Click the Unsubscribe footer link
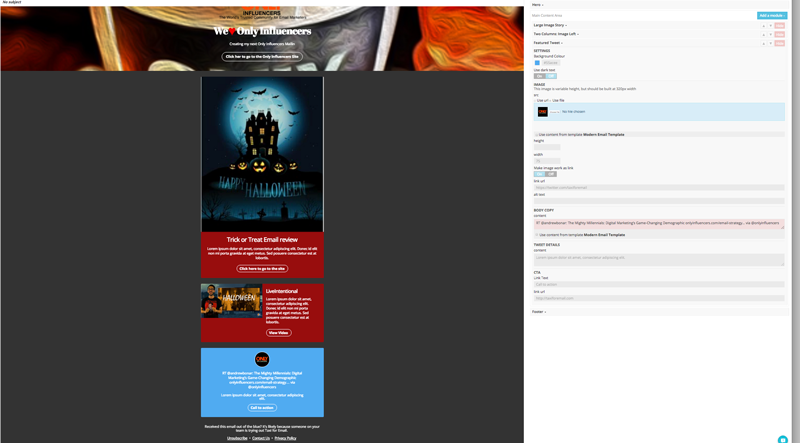This screenshot has width=800, height=443. tap(237, 438)
